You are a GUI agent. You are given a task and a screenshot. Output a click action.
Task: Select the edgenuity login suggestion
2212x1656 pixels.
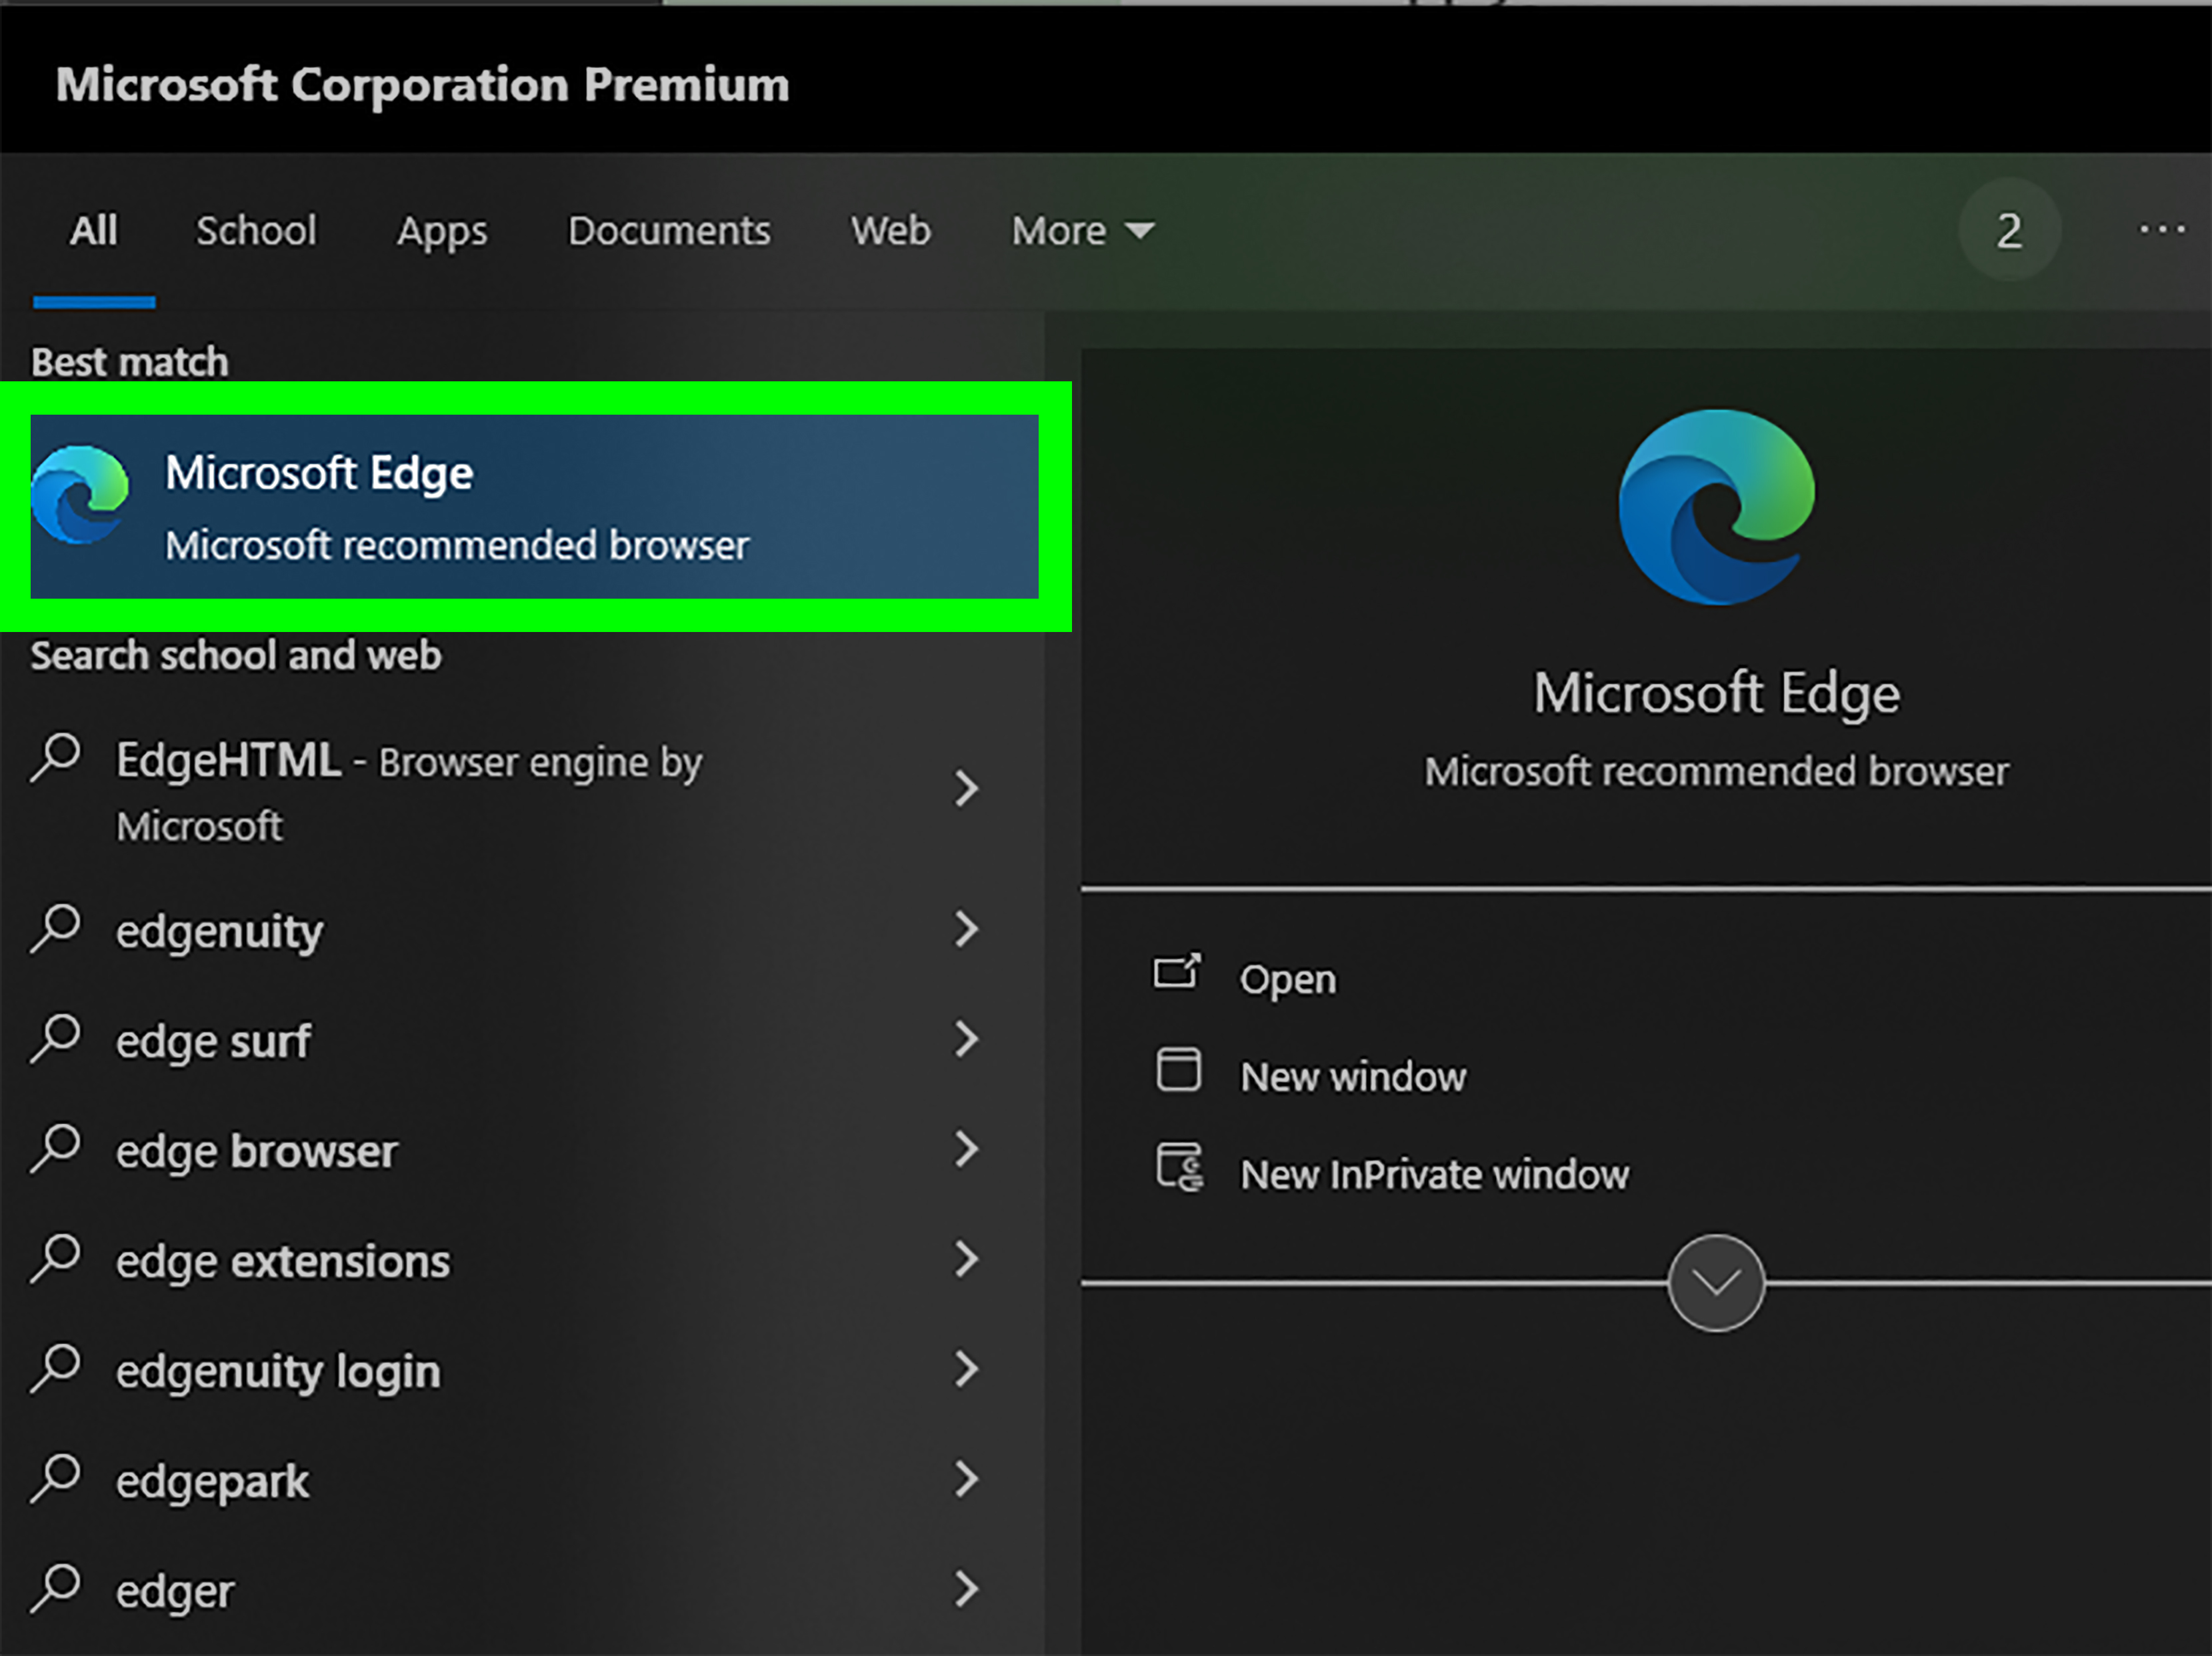[x=278, y=1370]
